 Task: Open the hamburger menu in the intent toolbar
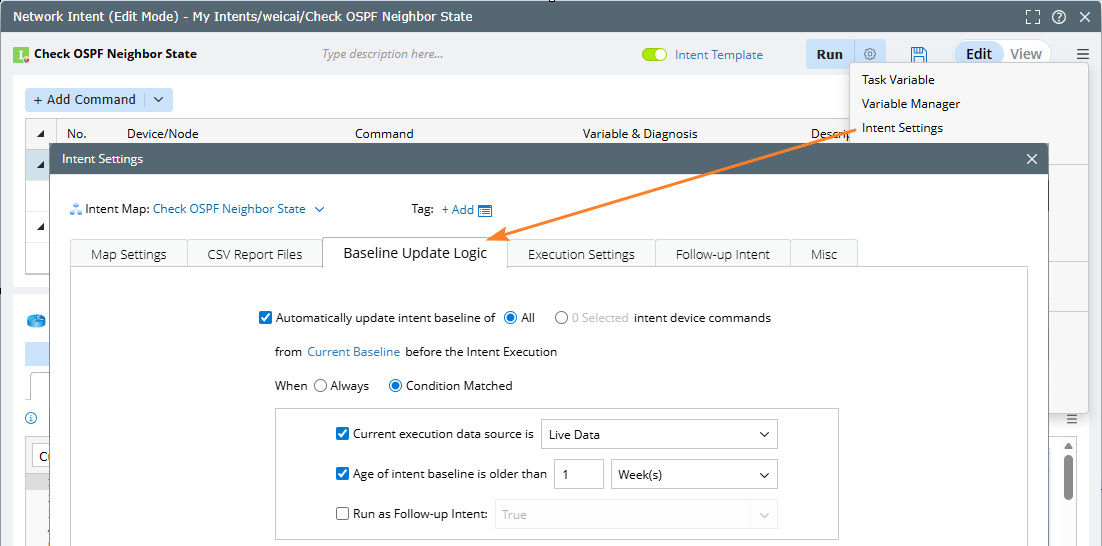[1083, 54]
